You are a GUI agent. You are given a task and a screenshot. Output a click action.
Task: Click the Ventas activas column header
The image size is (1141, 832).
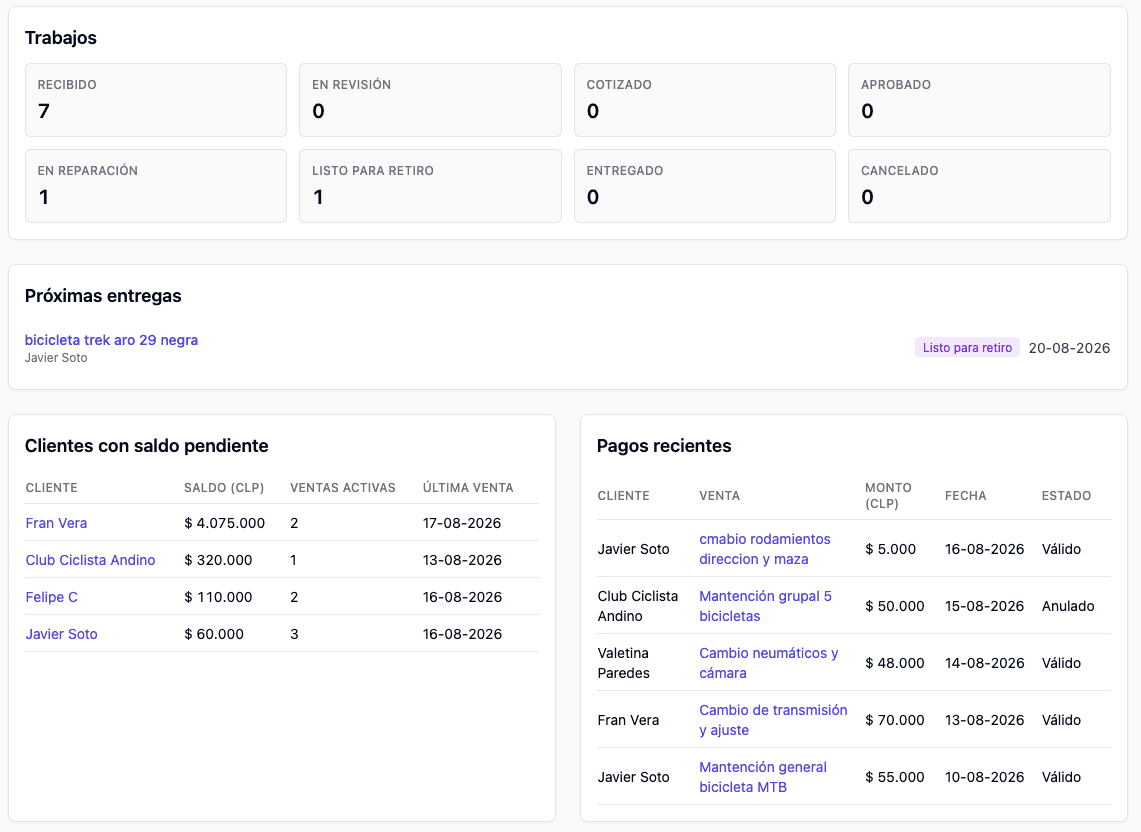(x=343, y=488)
